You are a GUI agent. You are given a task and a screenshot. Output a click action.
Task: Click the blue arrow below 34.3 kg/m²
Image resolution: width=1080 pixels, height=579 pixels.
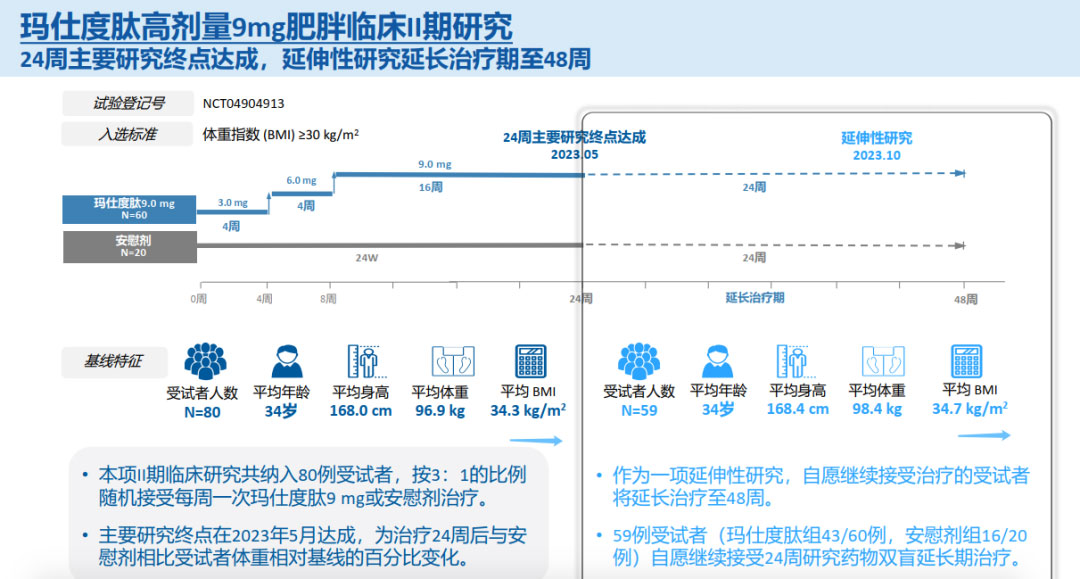tap(543, 440)
